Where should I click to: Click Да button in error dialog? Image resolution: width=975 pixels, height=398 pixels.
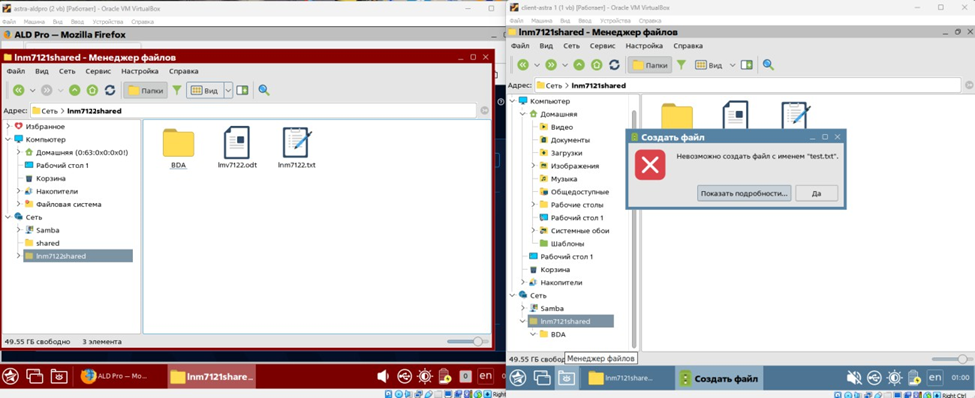click(x=816, y=193)
